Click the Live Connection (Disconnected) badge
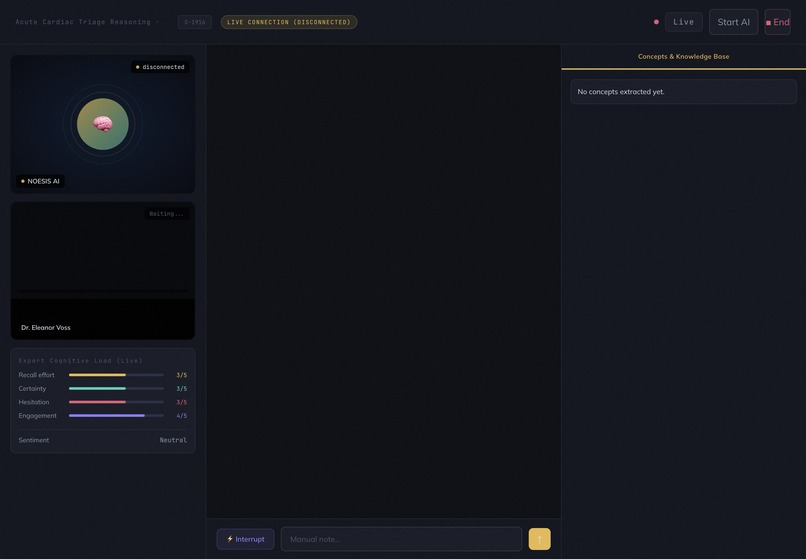The image size is (806, 559). click(289, 22)
